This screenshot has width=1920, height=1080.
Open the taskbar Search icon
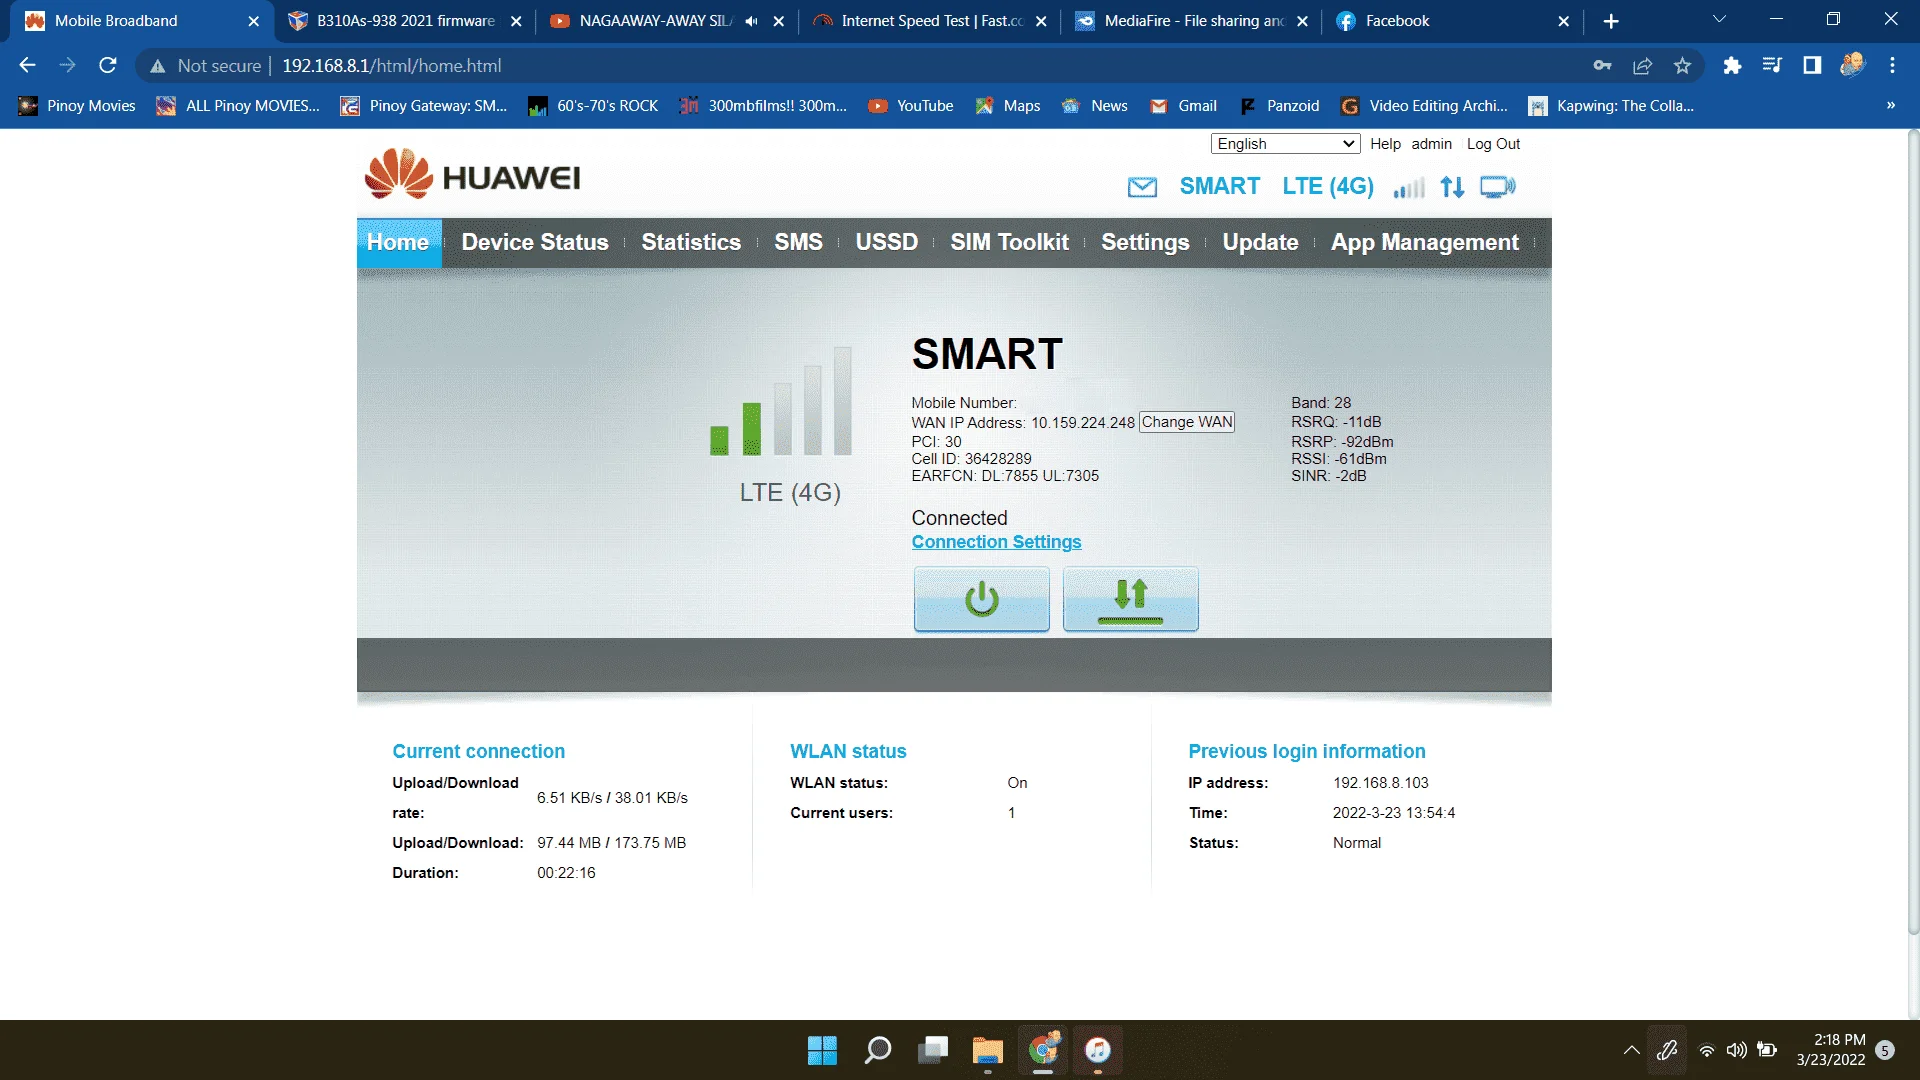[x=878, y=1050]
